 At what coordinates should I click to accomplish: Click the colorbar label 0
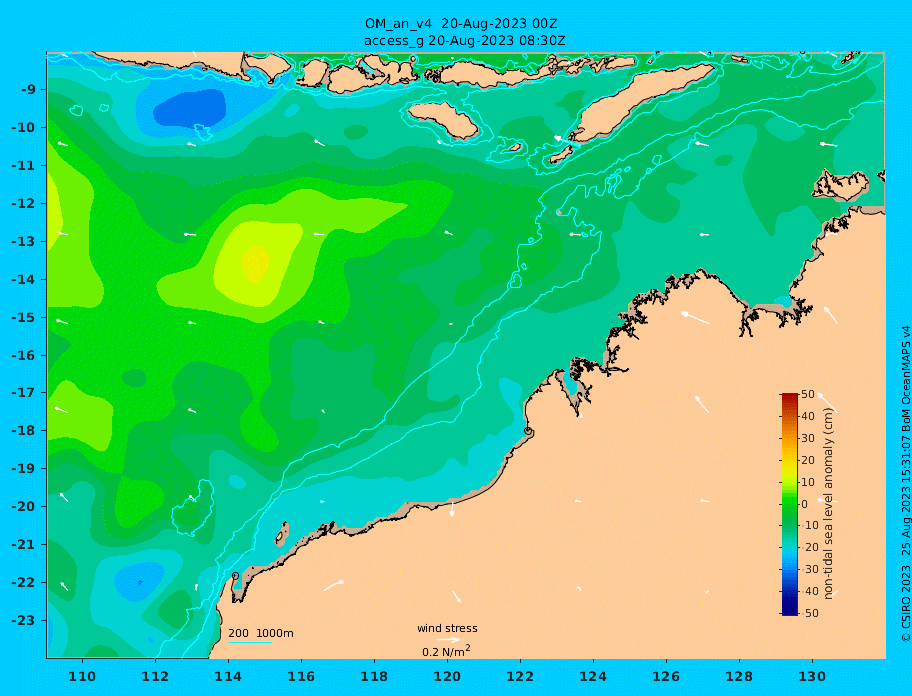[805, 504]
